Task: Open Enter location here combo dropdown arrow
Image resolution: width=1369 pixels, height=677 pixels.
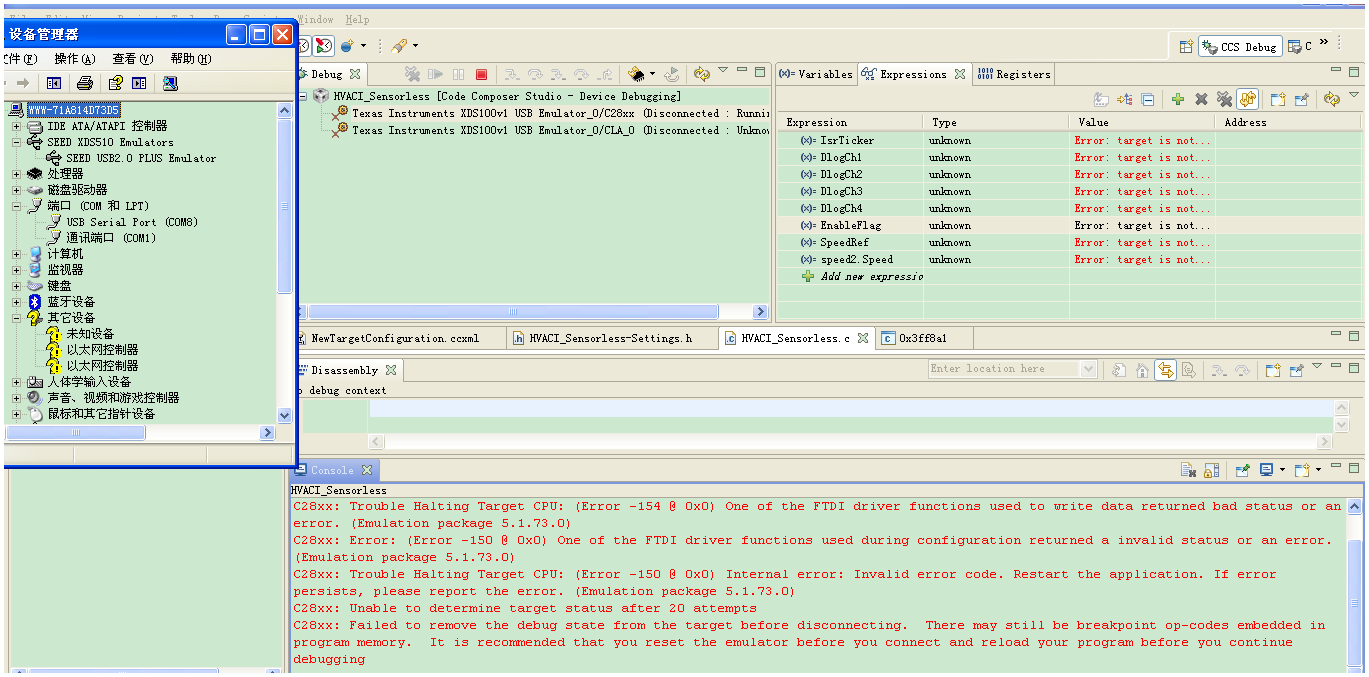Action: (x=1089, y=369)
